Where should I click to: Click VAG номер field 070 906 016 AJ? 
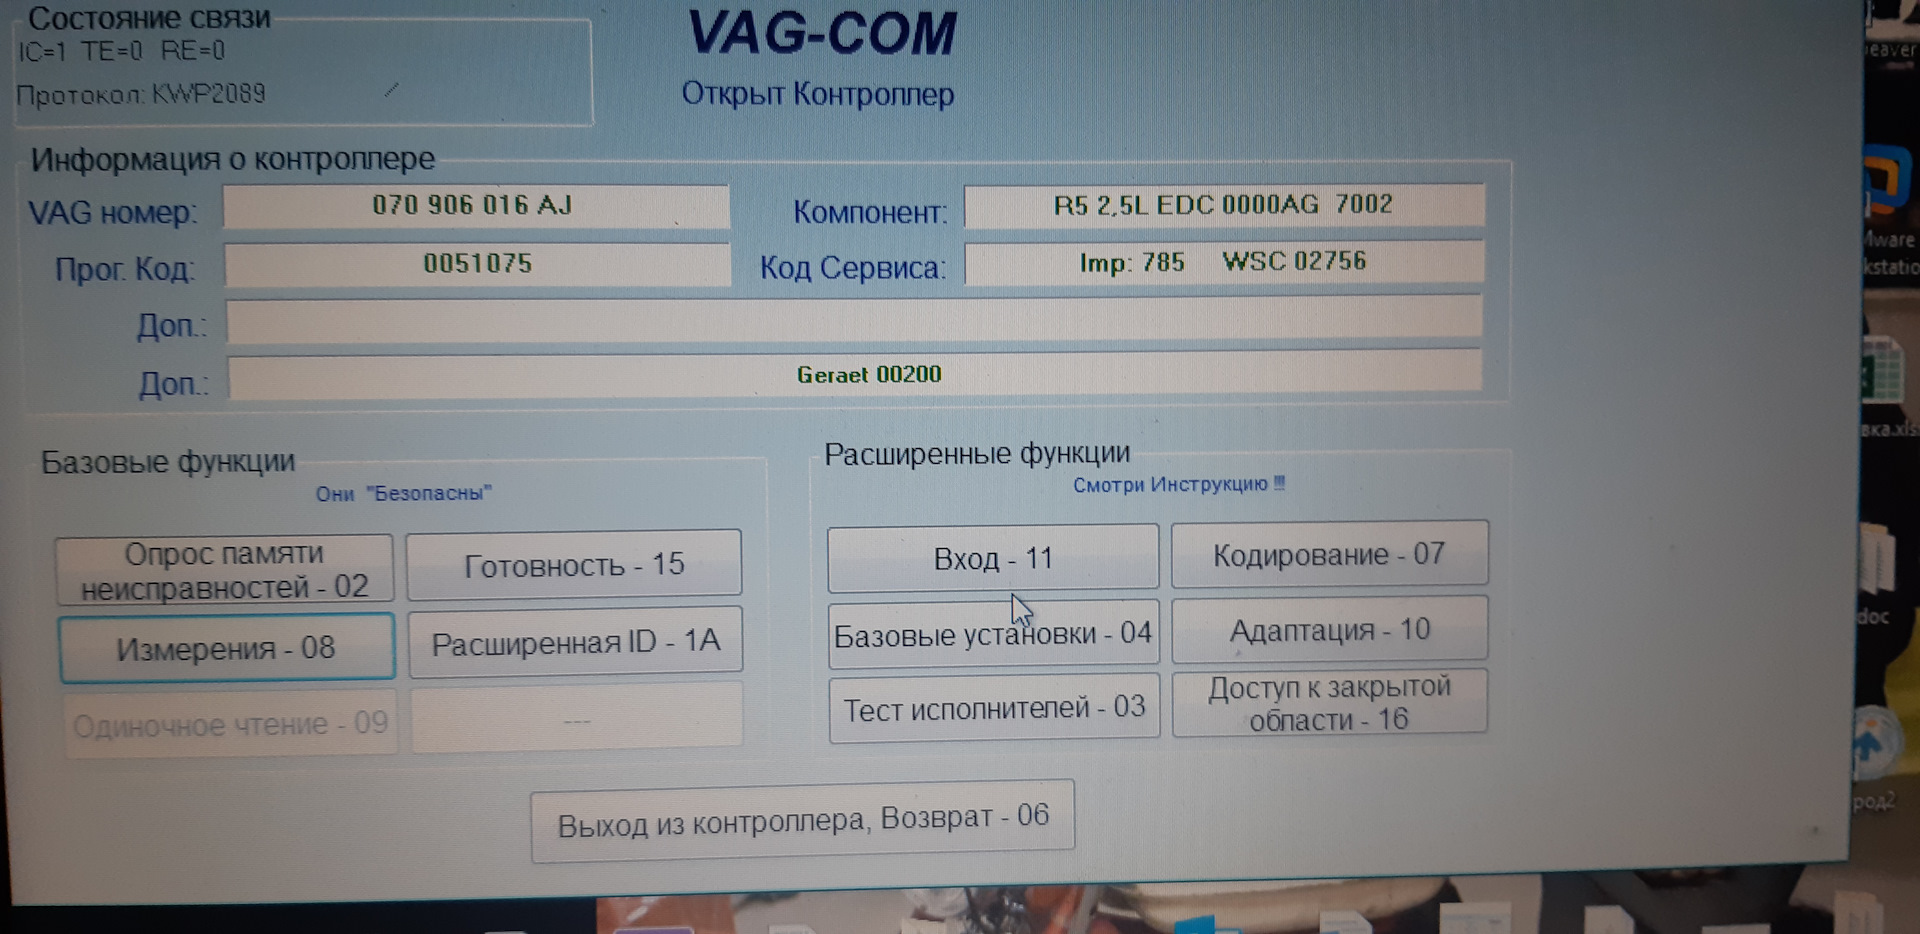tap(476, 207)
